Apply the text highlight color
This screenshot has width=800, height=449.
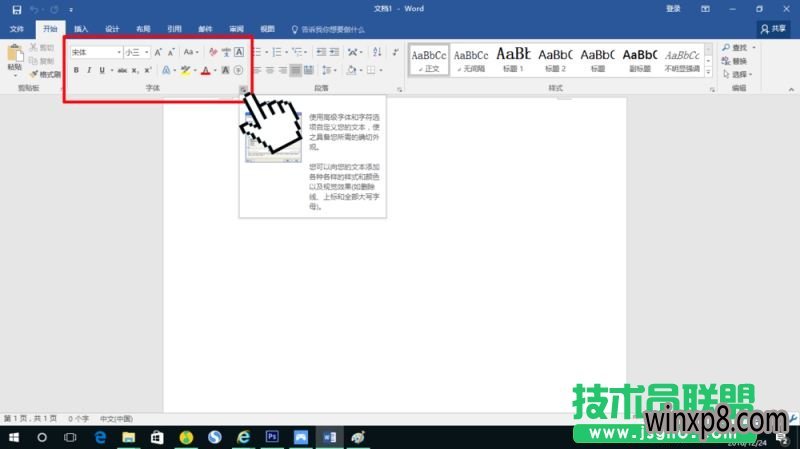click(x=185, y=70)
